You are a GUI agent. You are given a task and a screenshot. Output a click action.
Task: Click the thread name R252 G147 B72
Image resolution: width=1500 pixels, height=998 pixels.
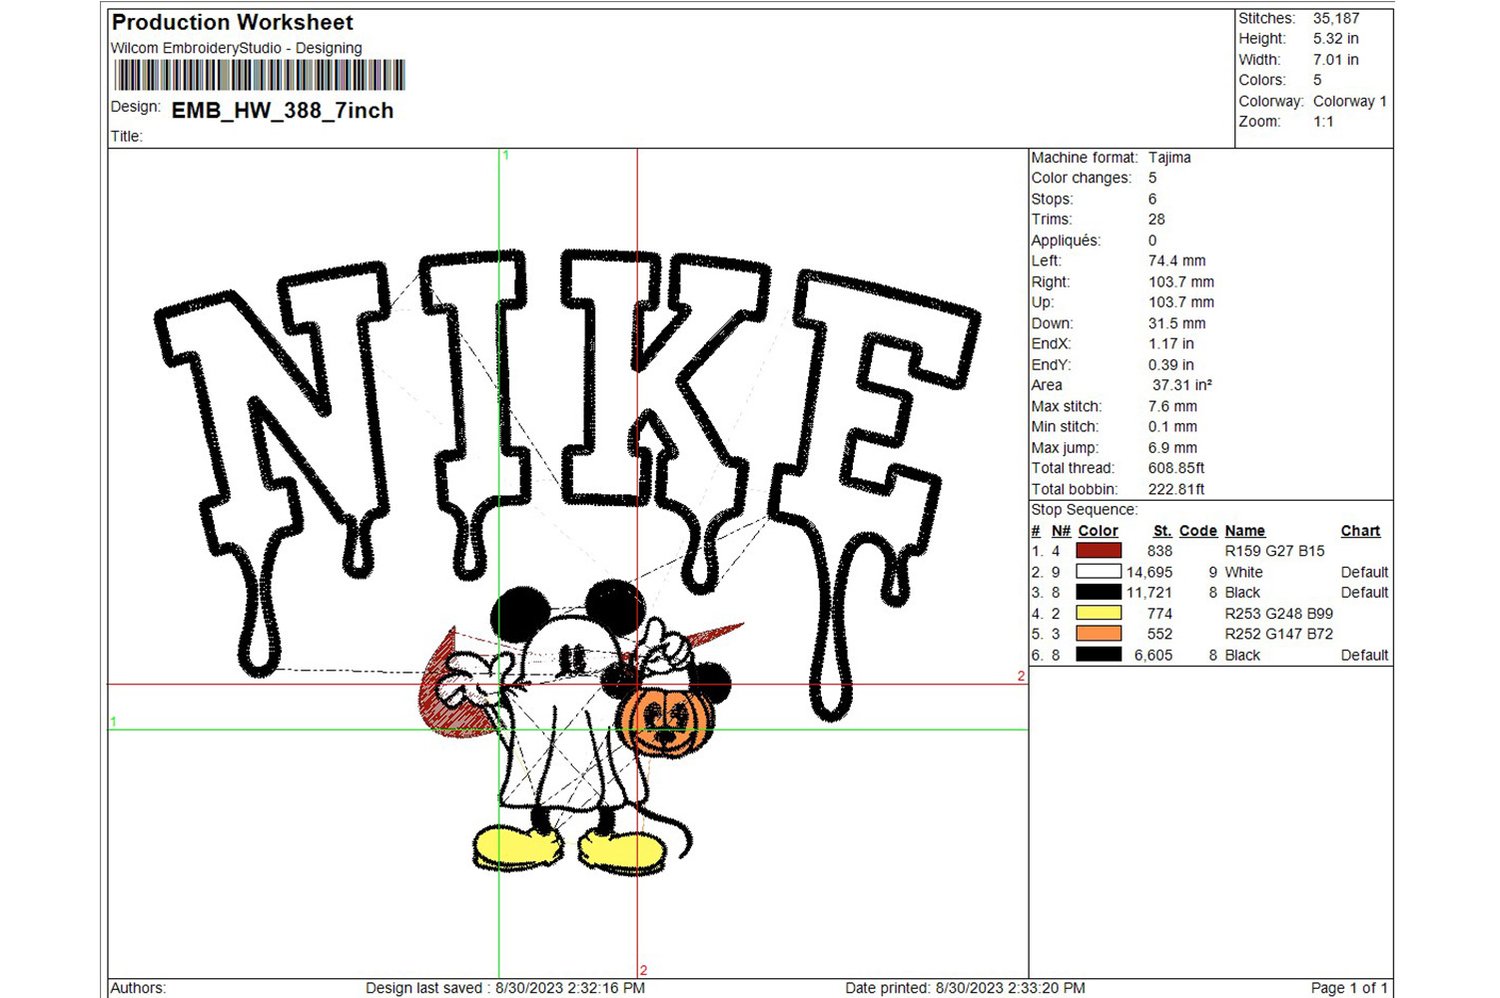click(1279, 634)
